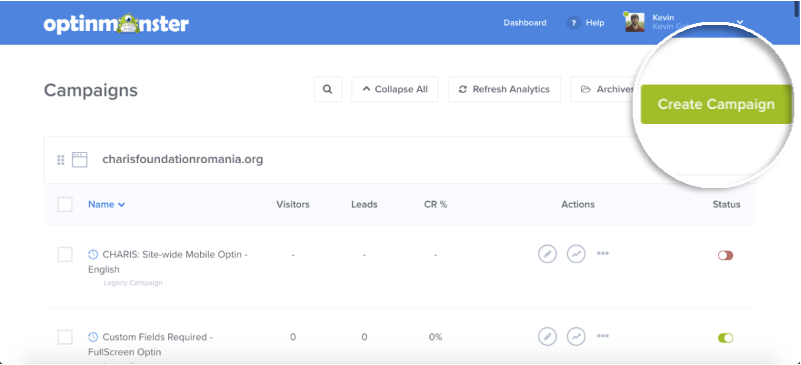The width and height of the screenshot is (801, 365).
Task: Disable the Custom Fields Required status toggle
Action: pyautogui.click(x=725, y=338)
